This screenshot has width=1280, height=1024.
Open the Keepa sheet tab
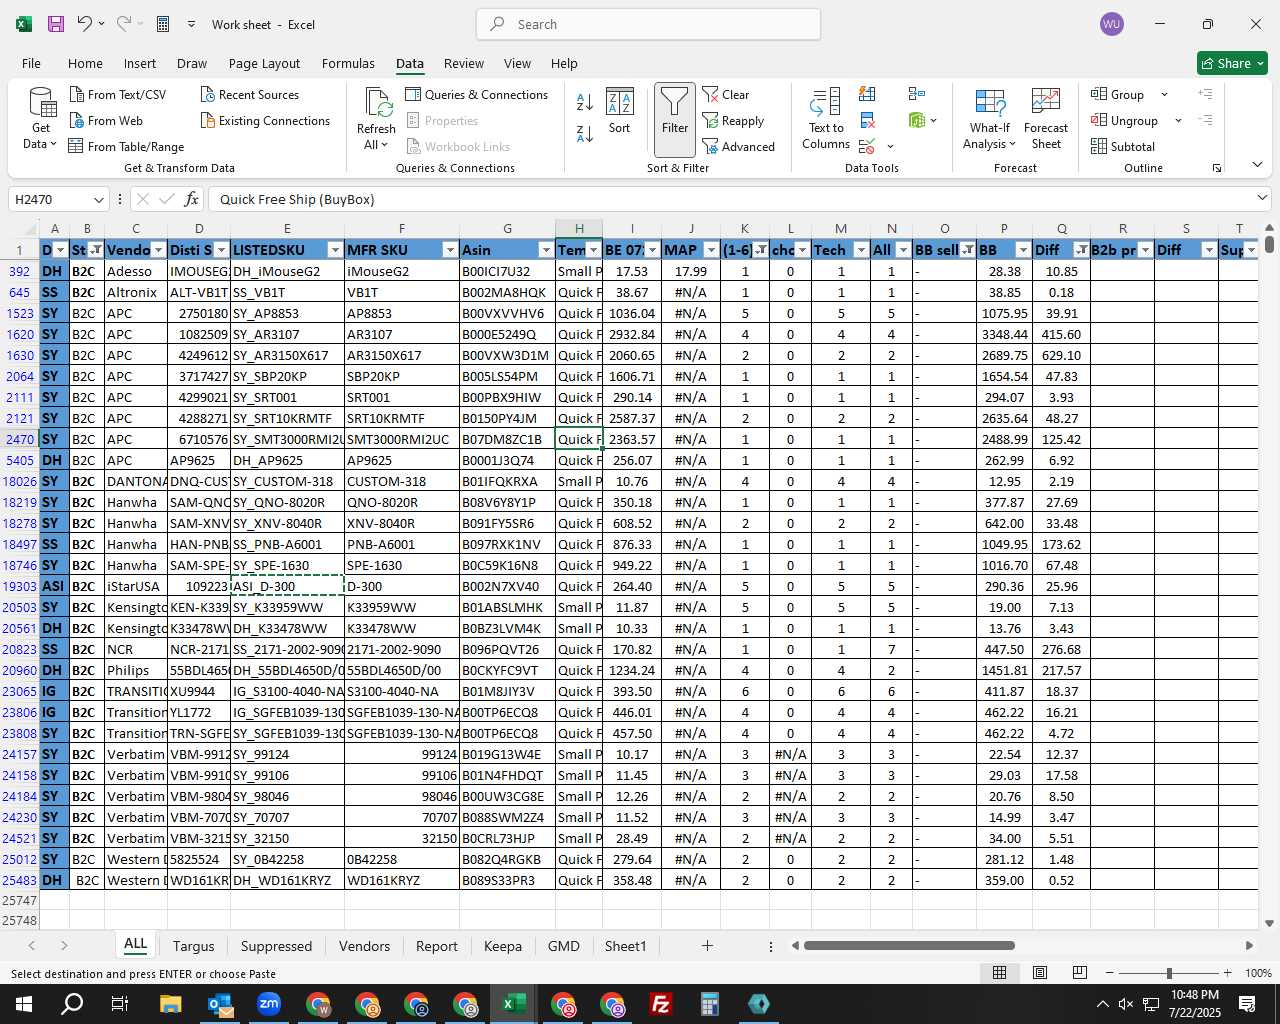[502, 946]
